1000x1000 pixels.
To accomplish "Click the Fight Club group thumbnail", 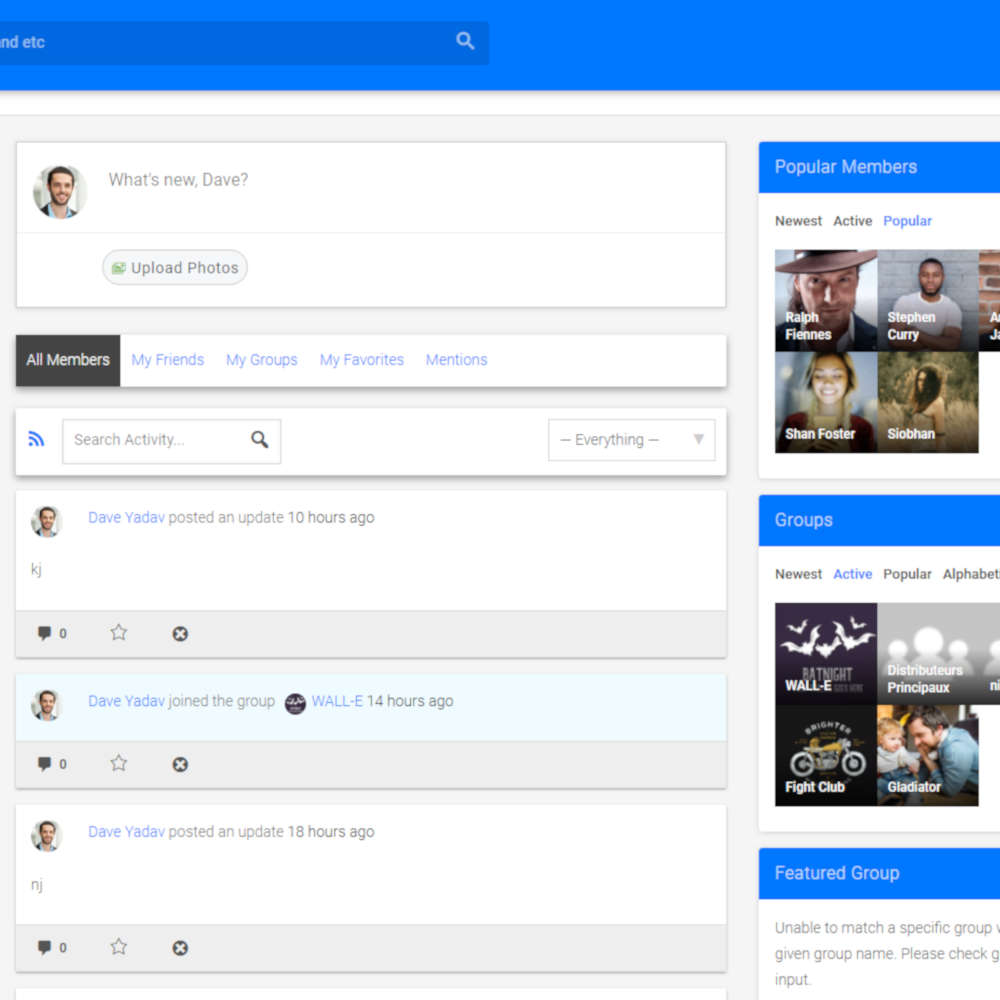I will (x=825, y=754).
